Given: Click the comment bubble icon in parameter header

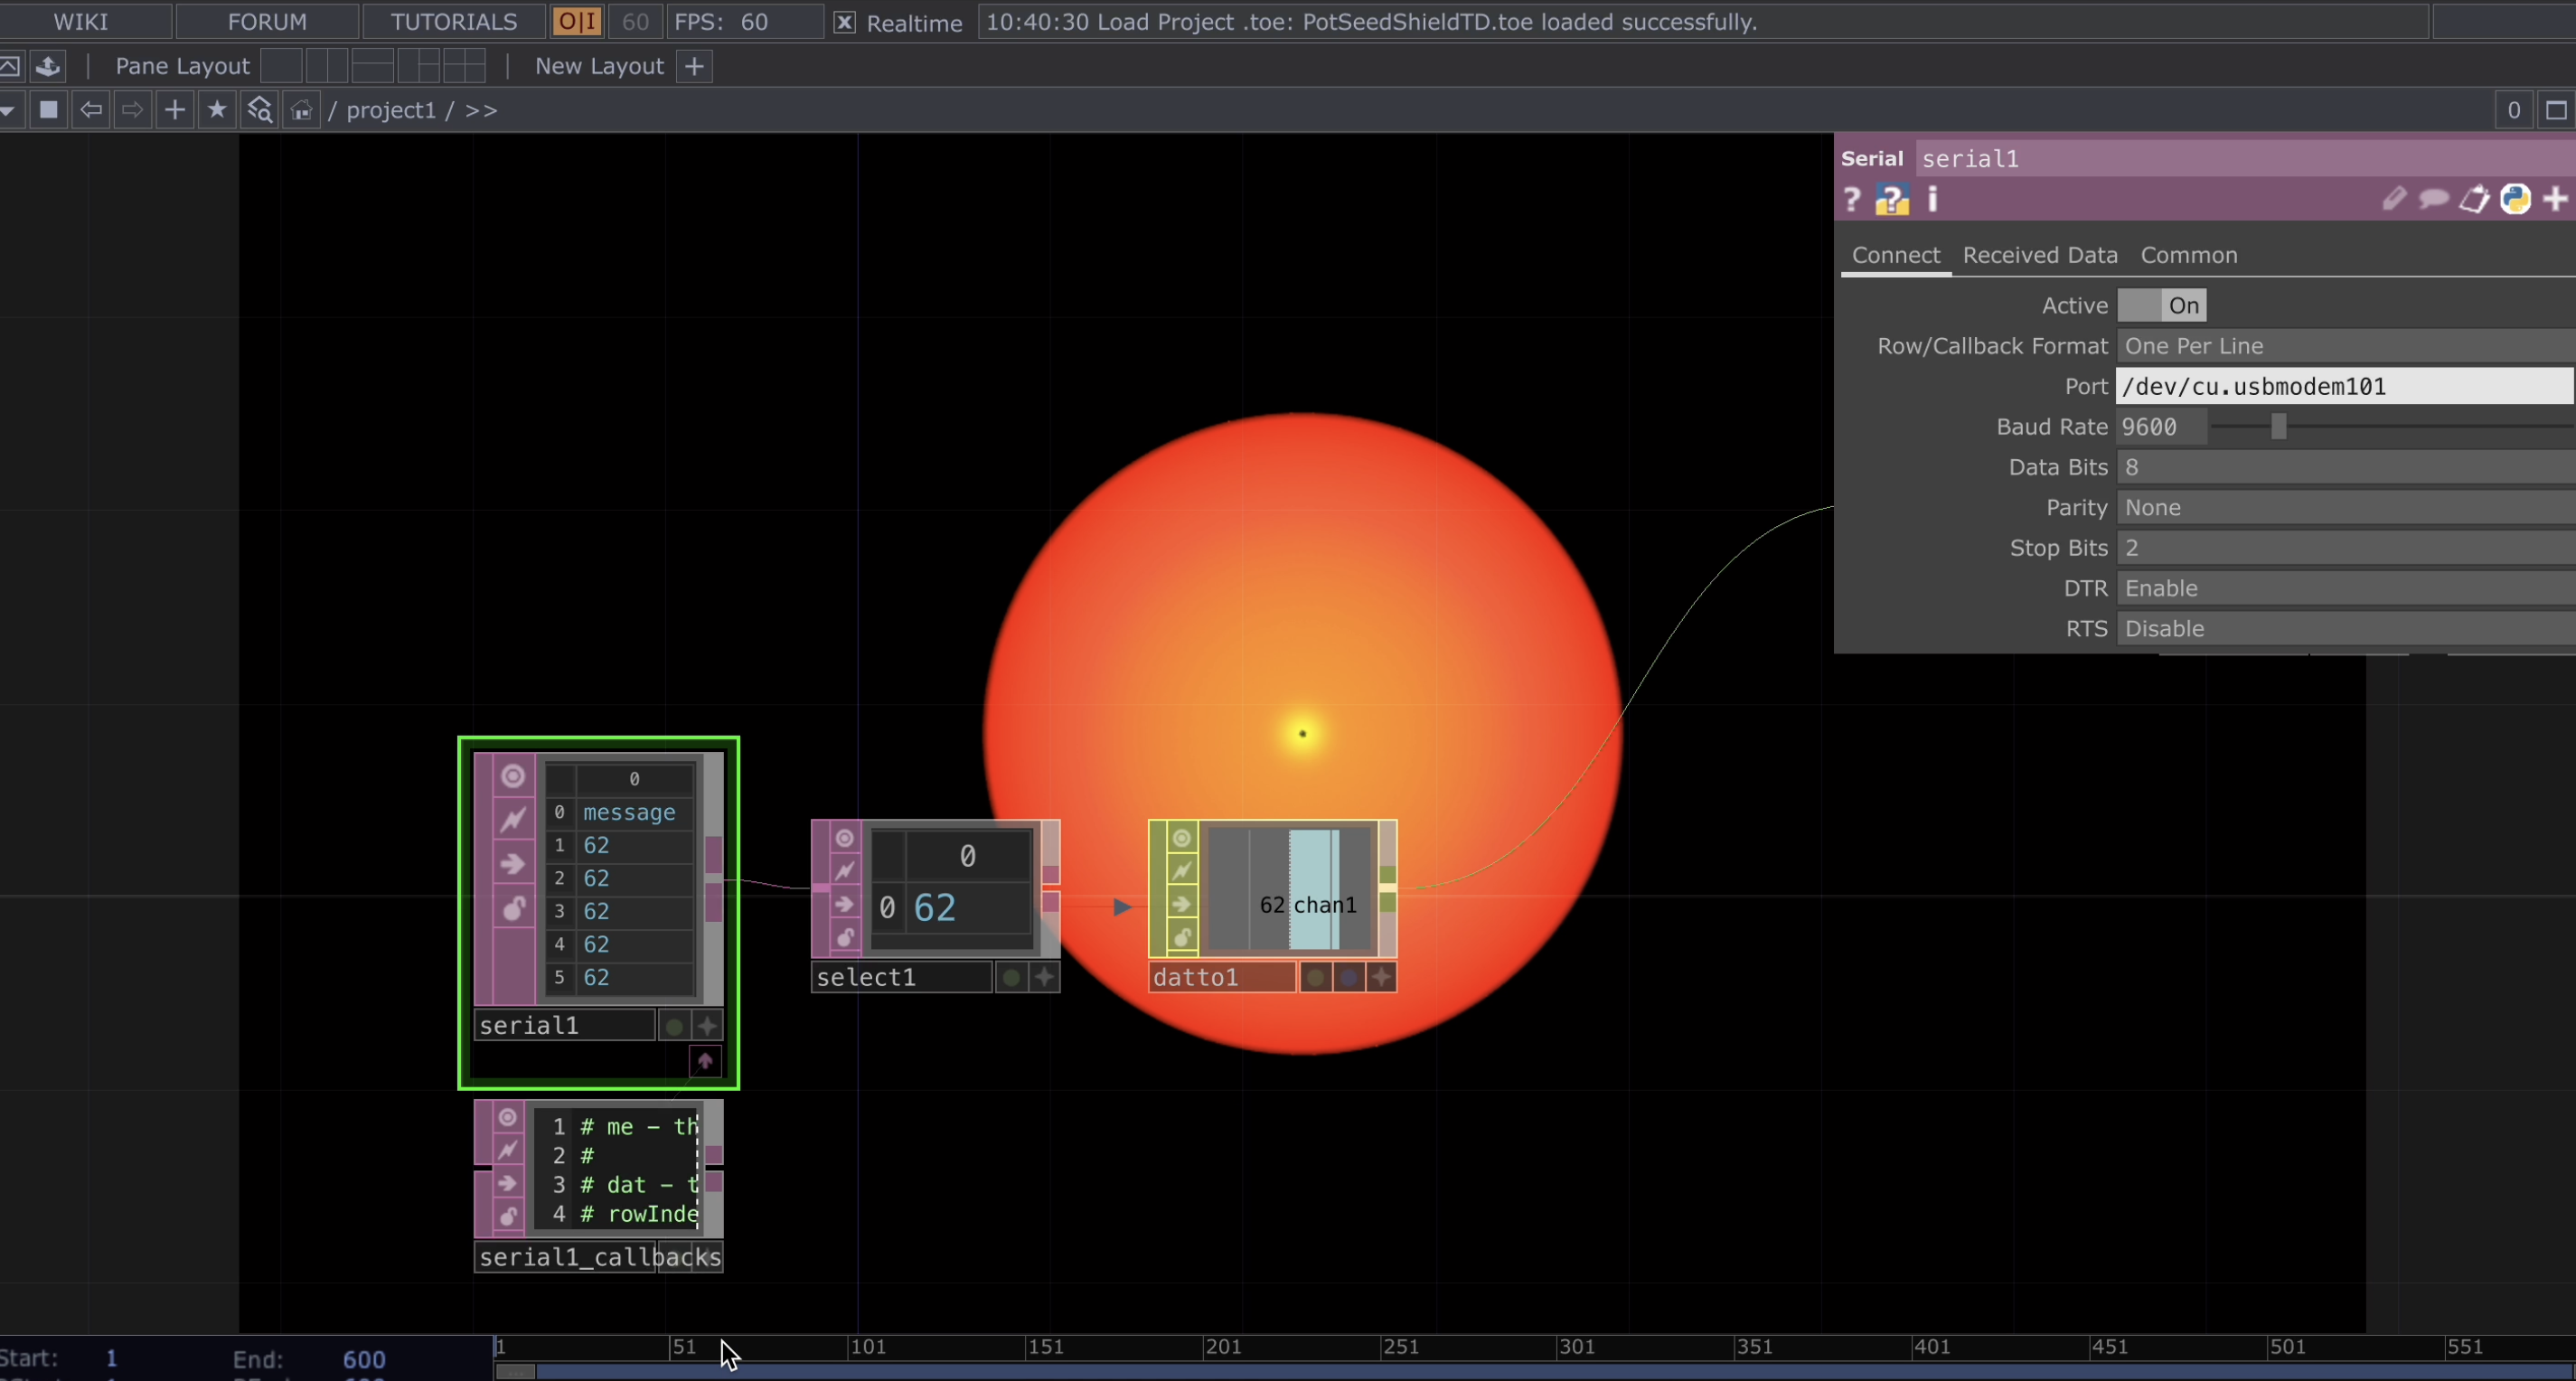Looking at the screenshot, I should [2433, 200].
